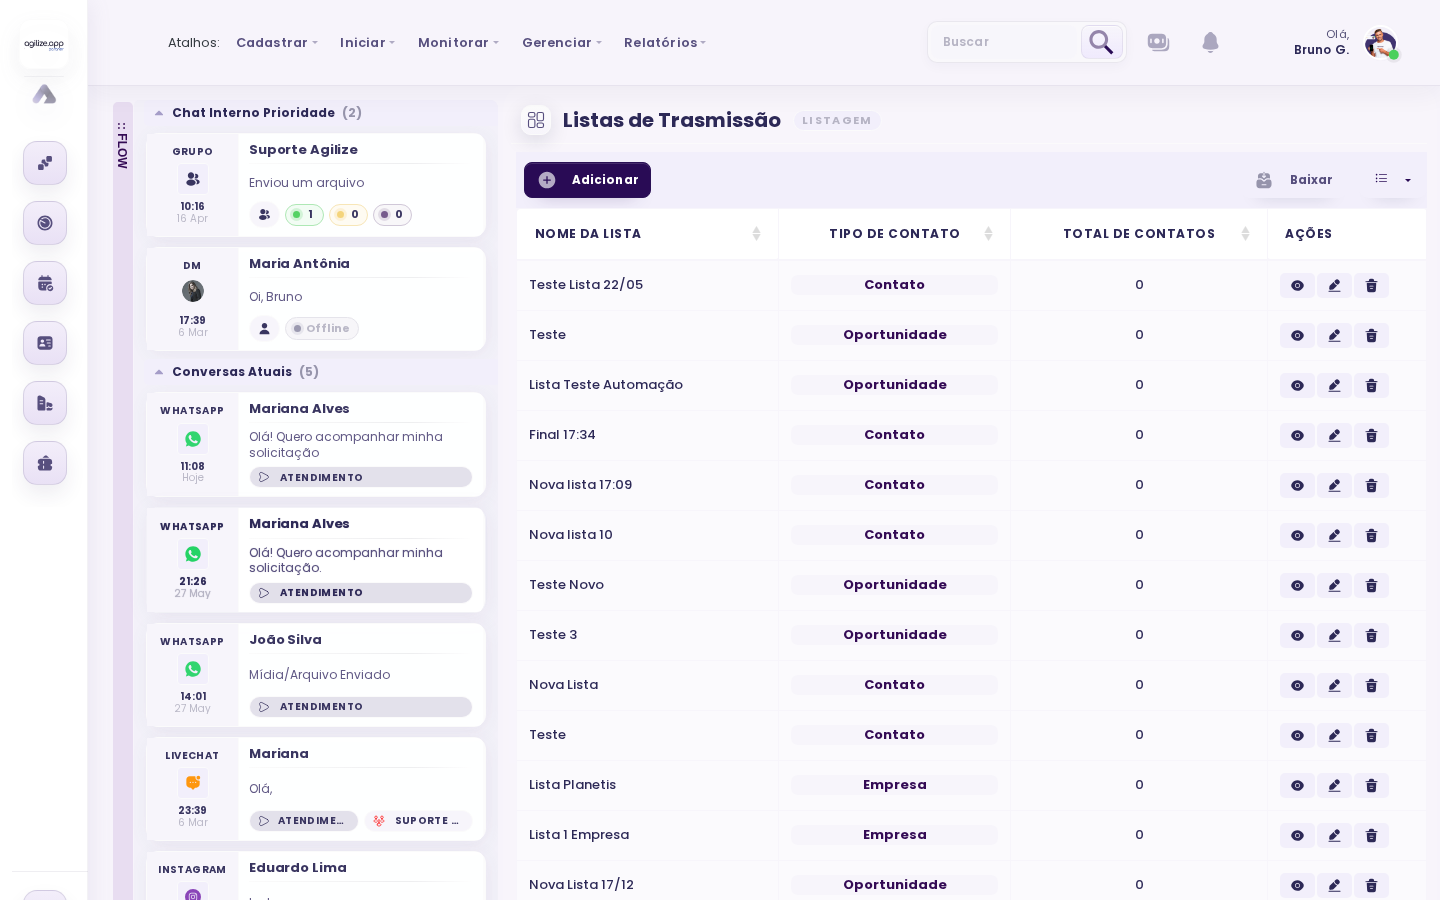View the Teste Lista 22/05 list

pos(1297,286)
